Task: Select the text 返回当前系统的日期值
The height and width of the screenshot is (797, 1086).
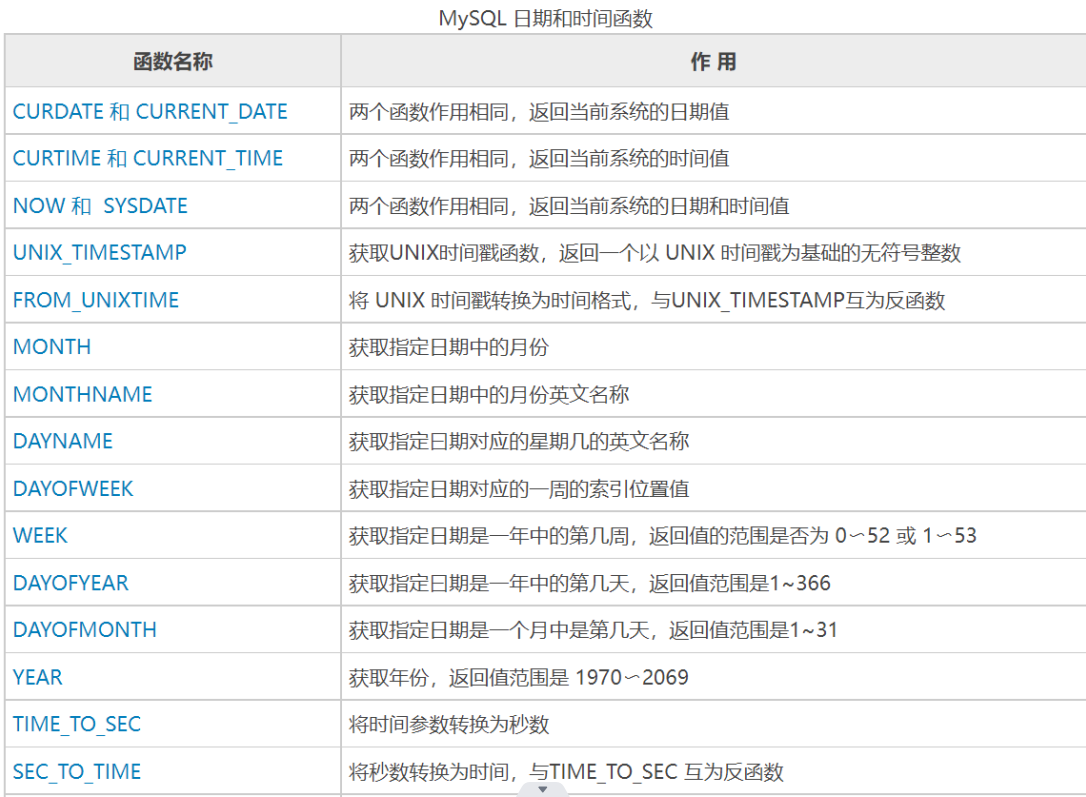Action: tap(629, 111)
